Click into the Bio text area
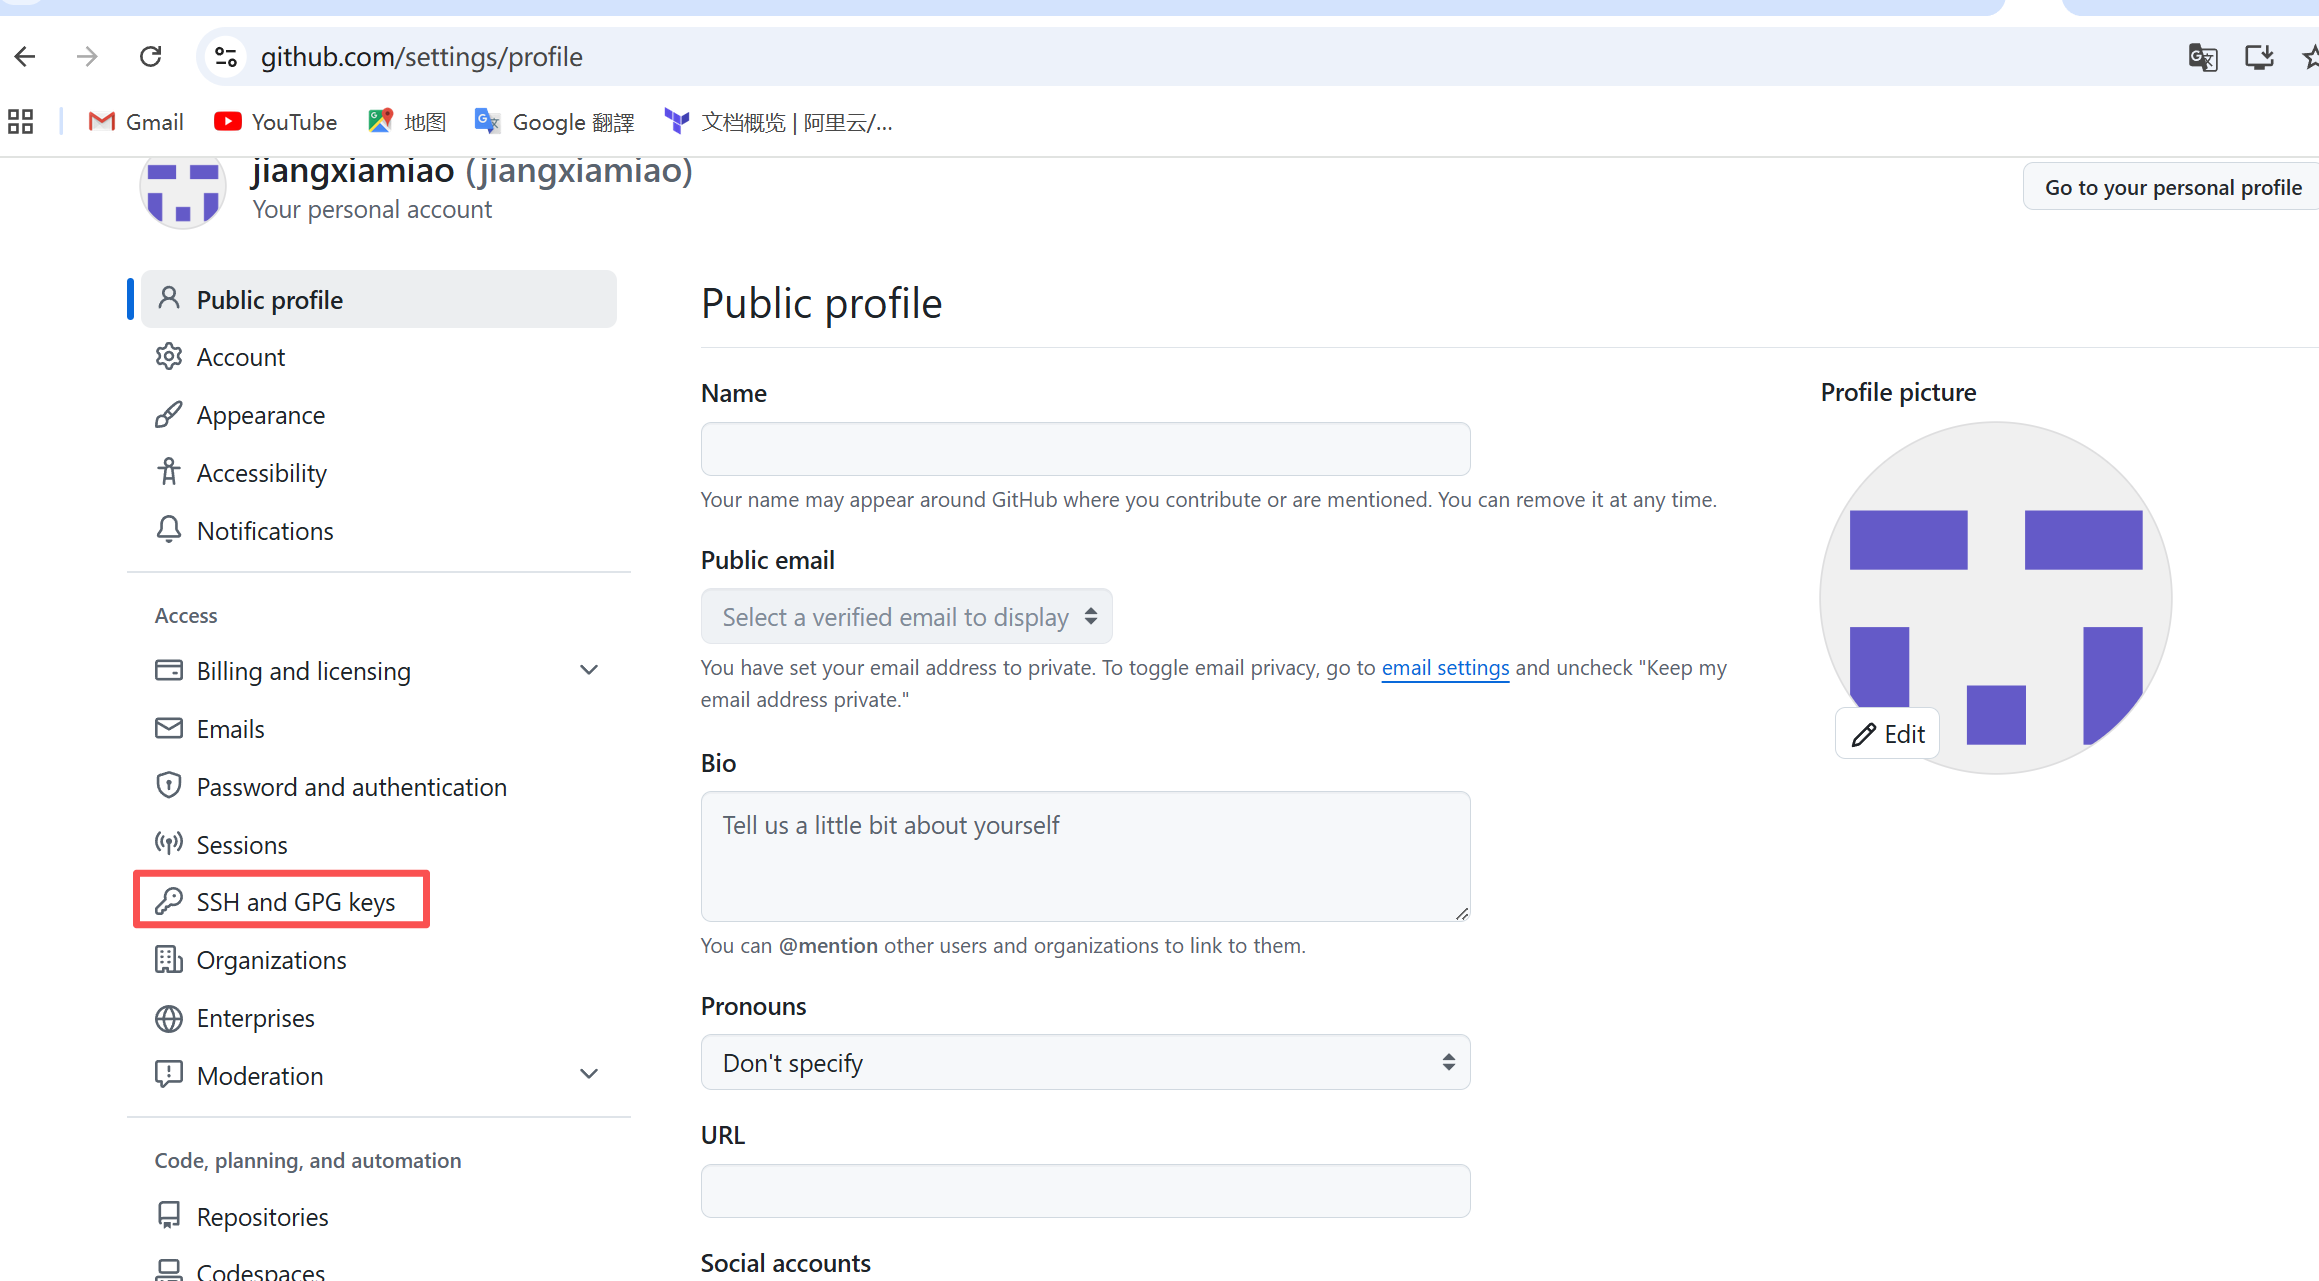 pyautogui.click(x=1085, y=856)
